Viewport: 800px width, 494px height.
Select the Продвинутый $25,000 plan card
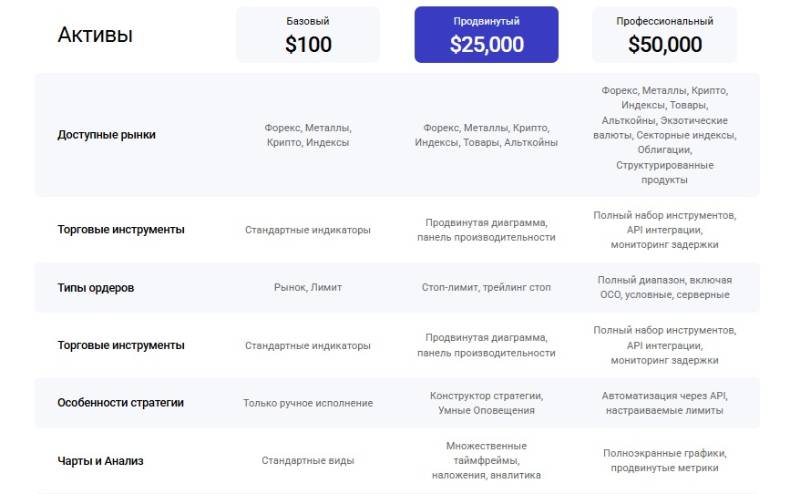pyautogui.click(x=486, y=35)
